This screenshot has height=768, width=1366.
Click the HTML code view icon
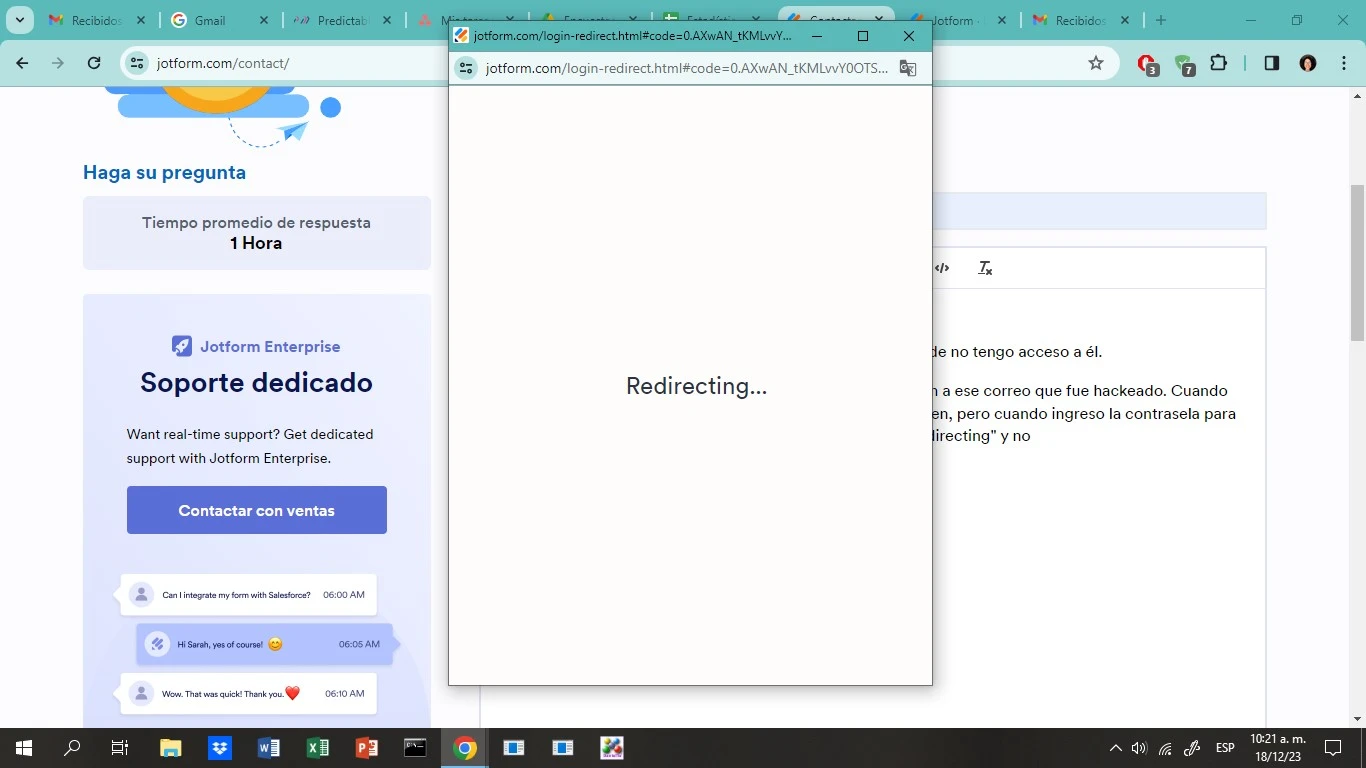(941, 267)
